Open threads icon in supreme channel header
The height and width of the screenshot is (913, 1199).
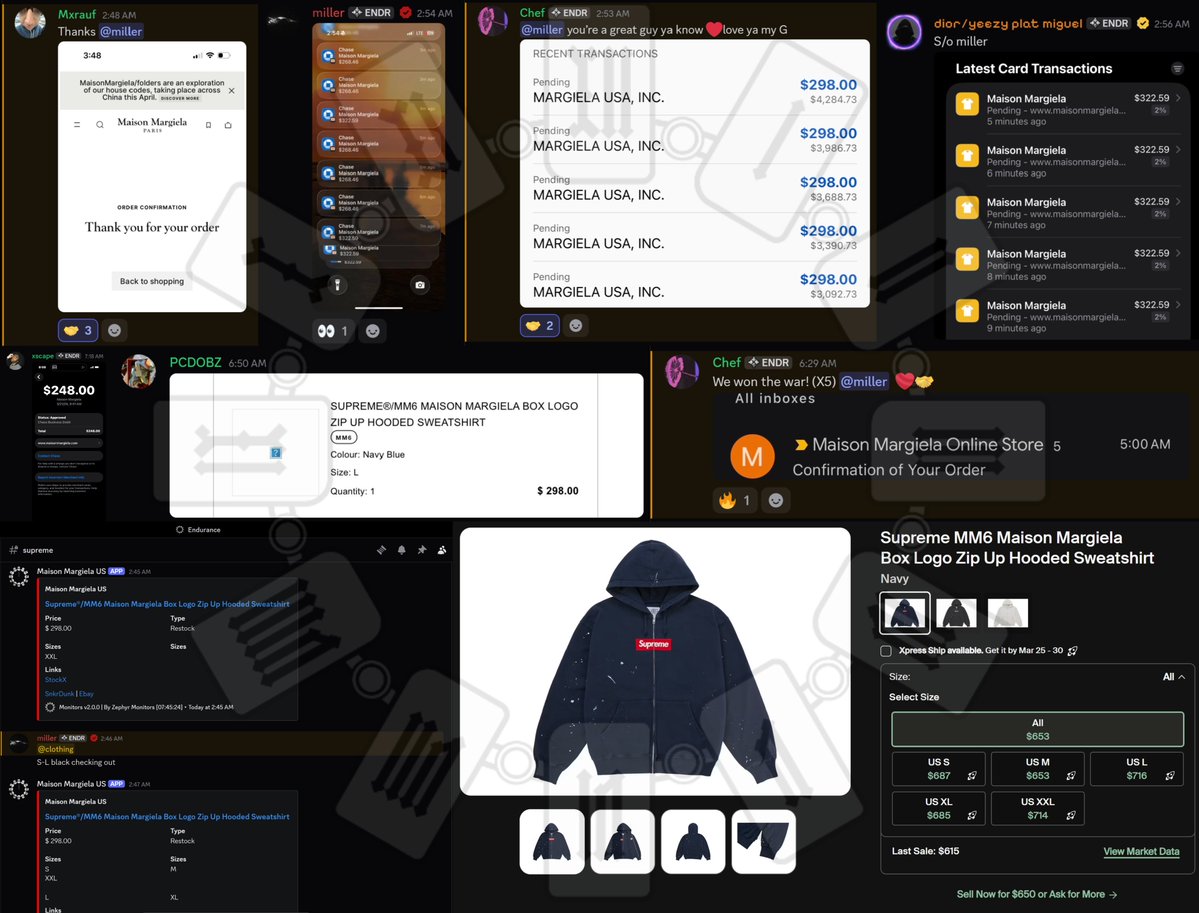coord(382,550)
